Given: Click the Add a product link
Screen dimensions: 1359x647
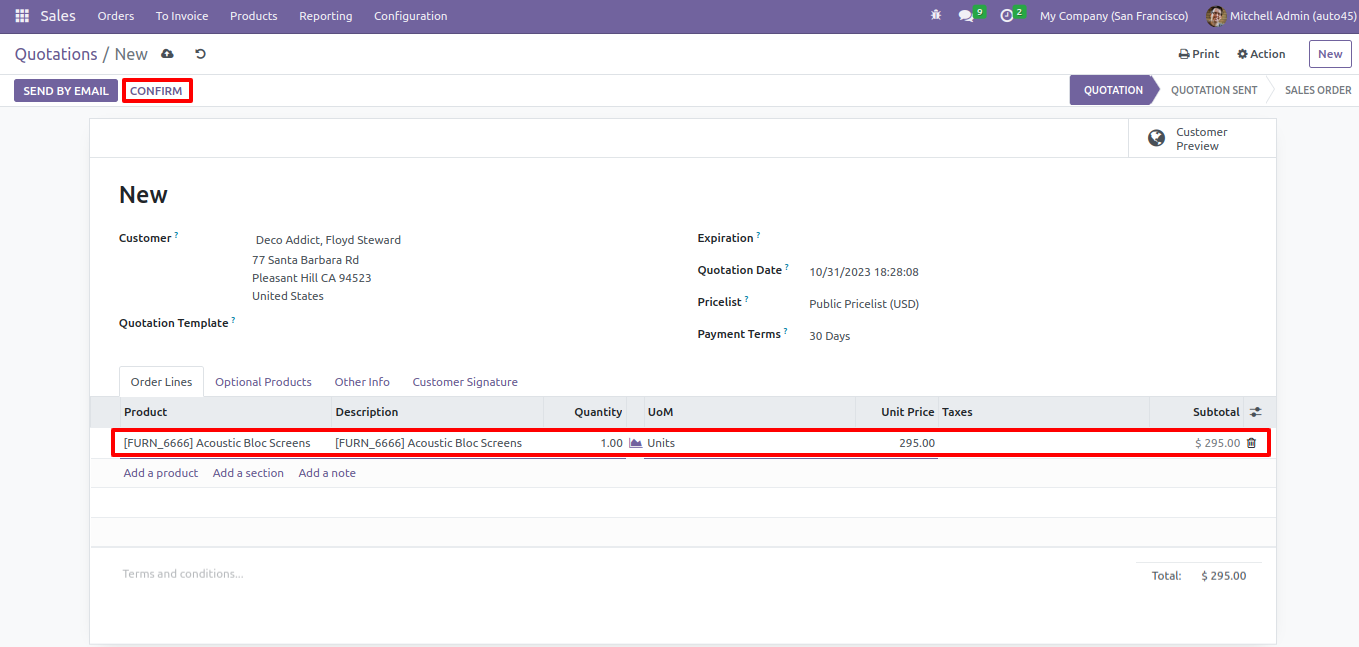Looking at the screenshot, I should point(161,473).
